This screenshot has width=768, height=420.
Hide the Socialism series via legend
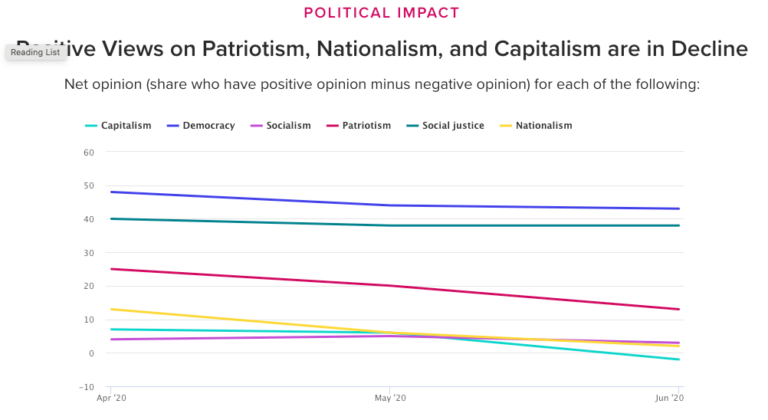pos(281,126)
